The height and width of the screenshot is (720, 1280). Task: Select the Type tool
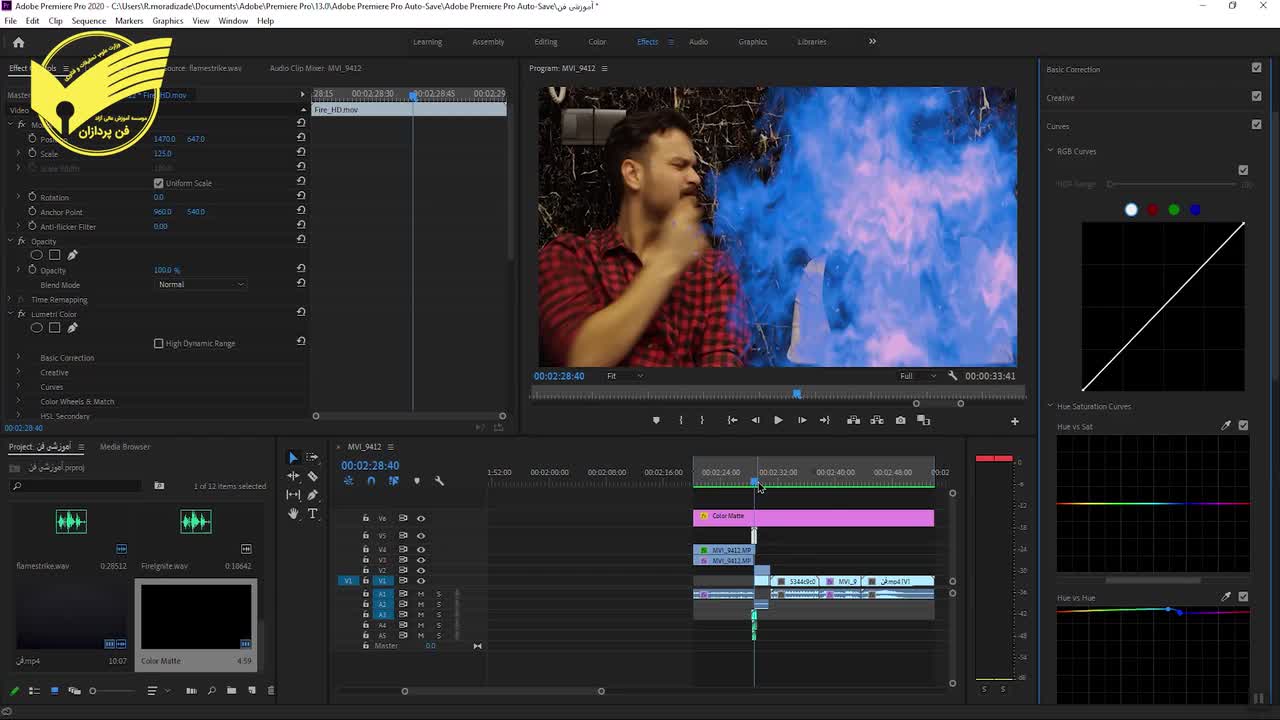coord(312,514)
